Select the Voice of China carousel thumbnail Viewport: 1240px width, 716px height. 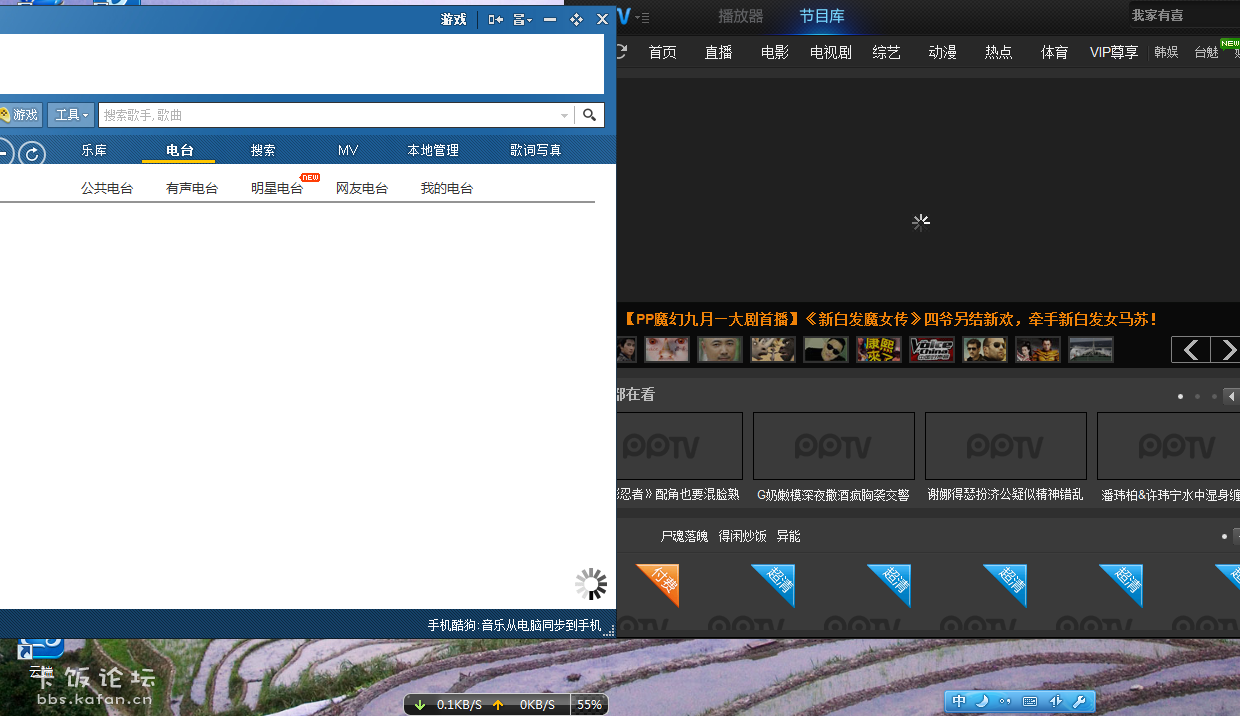tap(932, 350)
